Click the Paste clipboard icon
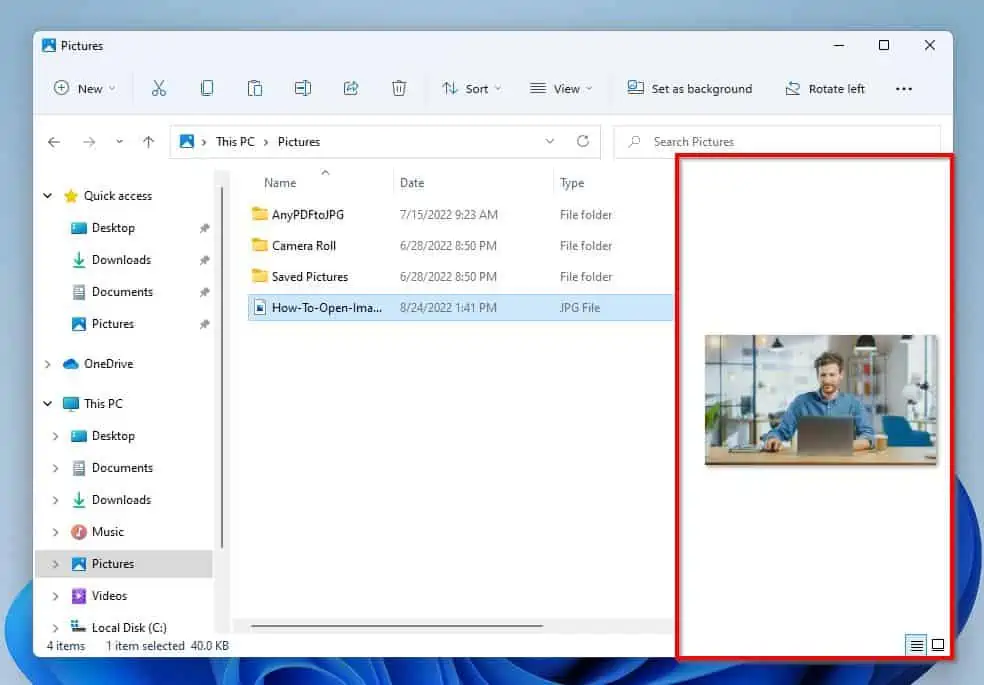Image resolution: width=984 pixels, height=685 pixels. coord(255,88)
